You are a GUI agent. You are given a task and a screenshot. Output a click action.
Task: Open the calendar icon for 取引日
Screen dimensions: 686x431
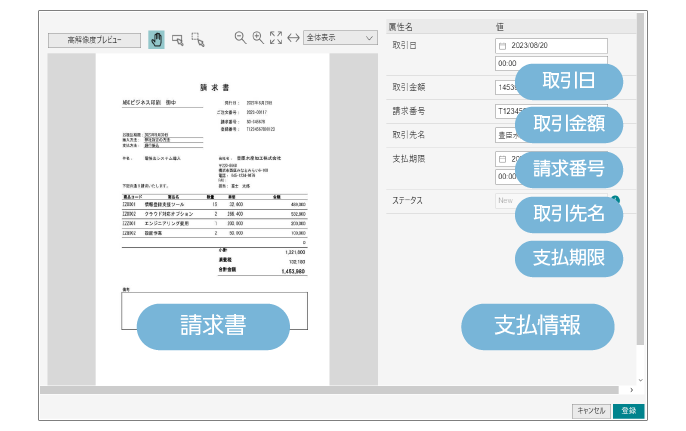[502, 46]
